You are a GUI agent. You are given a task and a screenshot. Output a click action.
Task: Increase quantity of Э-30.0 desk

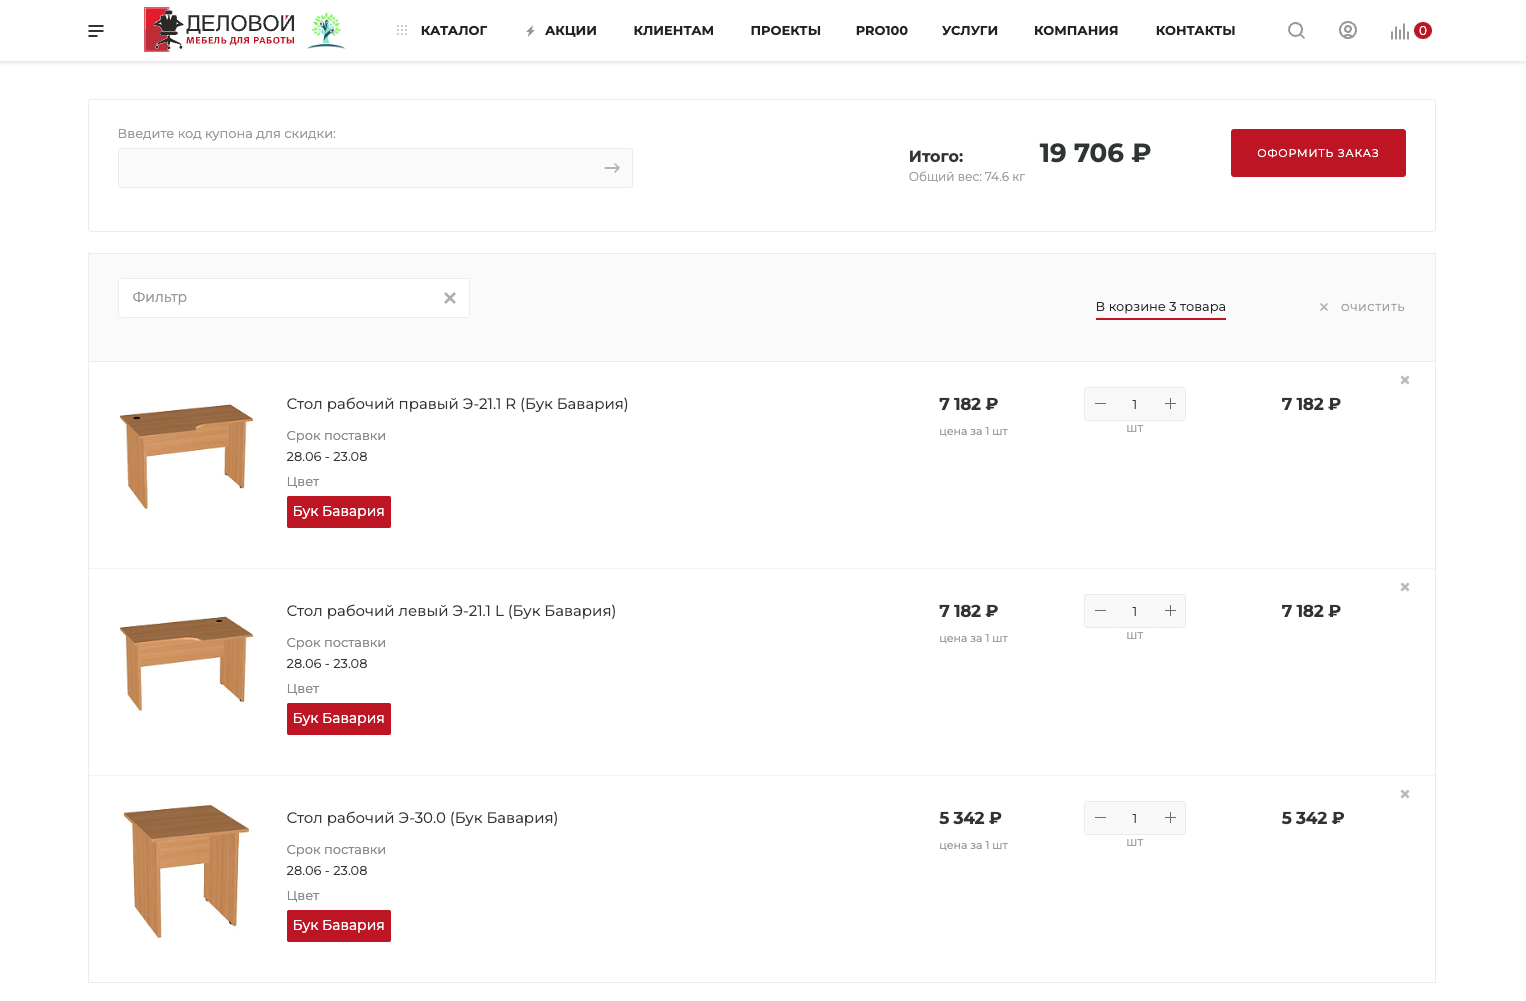(1170, 818)
